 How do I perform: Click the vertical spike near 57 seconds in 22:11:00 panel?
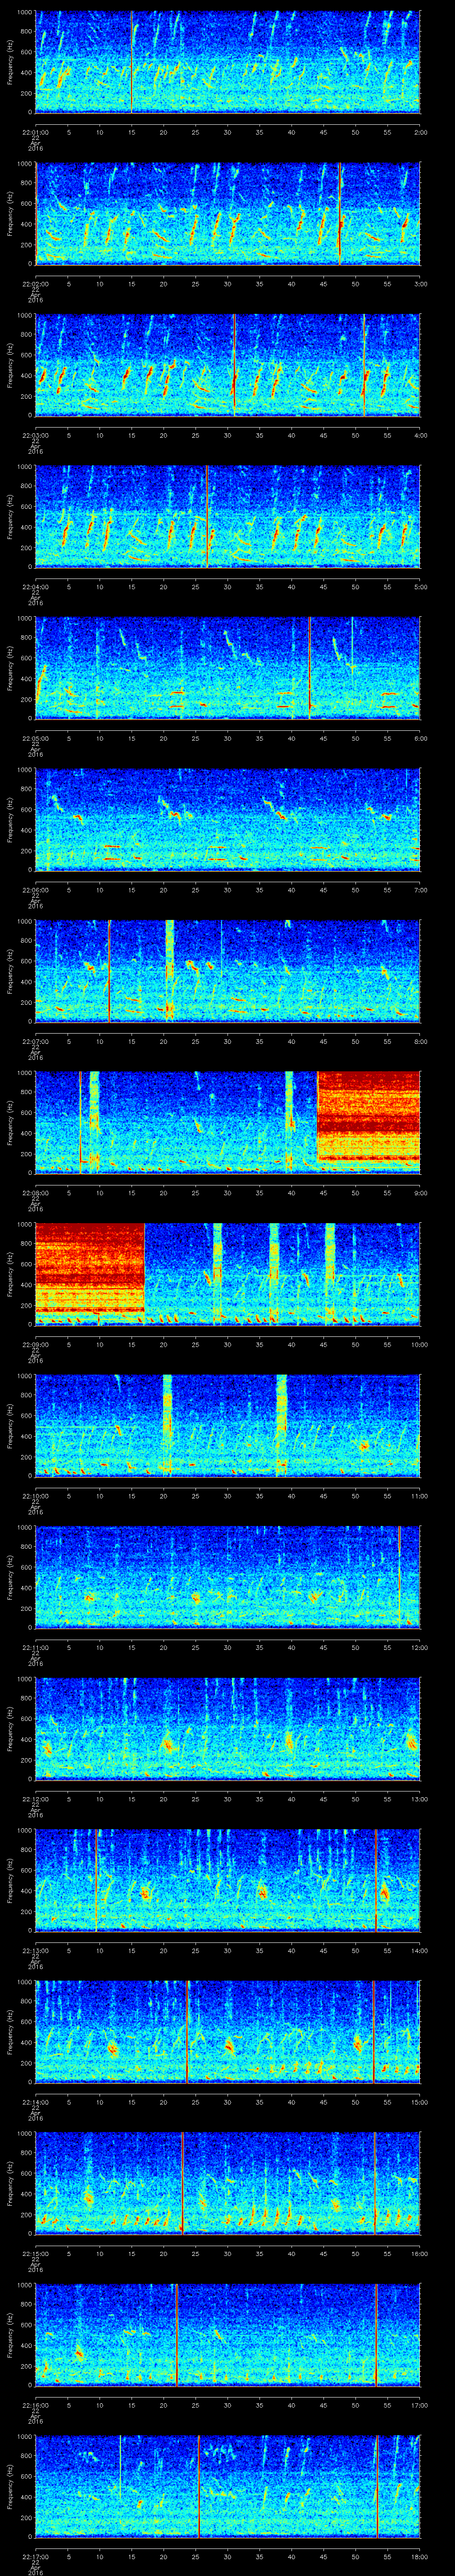point(399,1576)
